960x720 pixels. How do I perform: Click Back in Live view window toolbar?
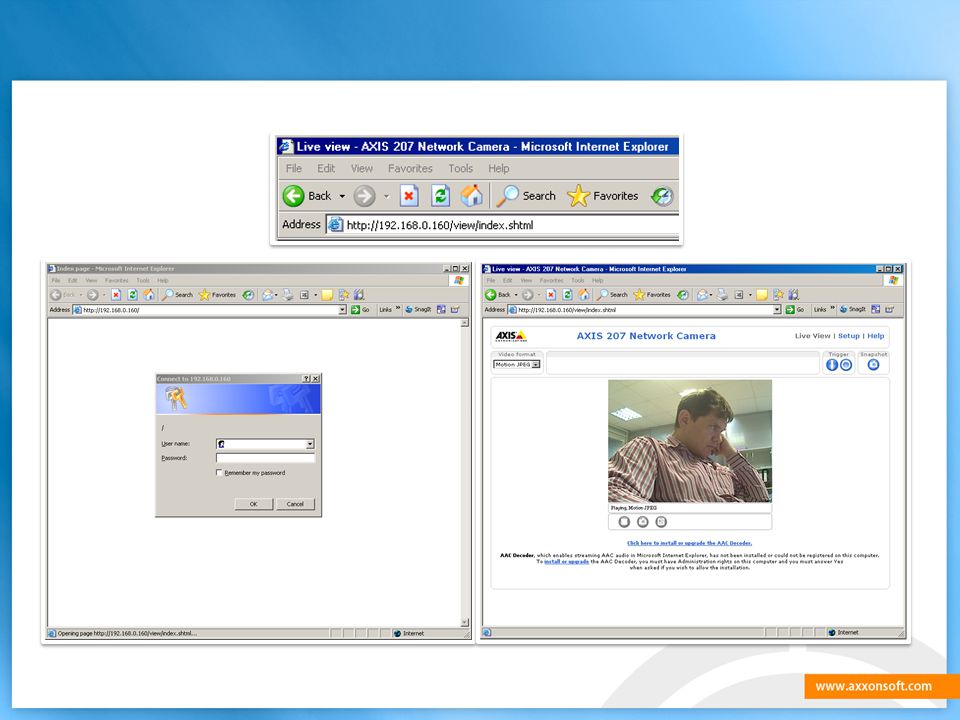[x=498, y=294]
